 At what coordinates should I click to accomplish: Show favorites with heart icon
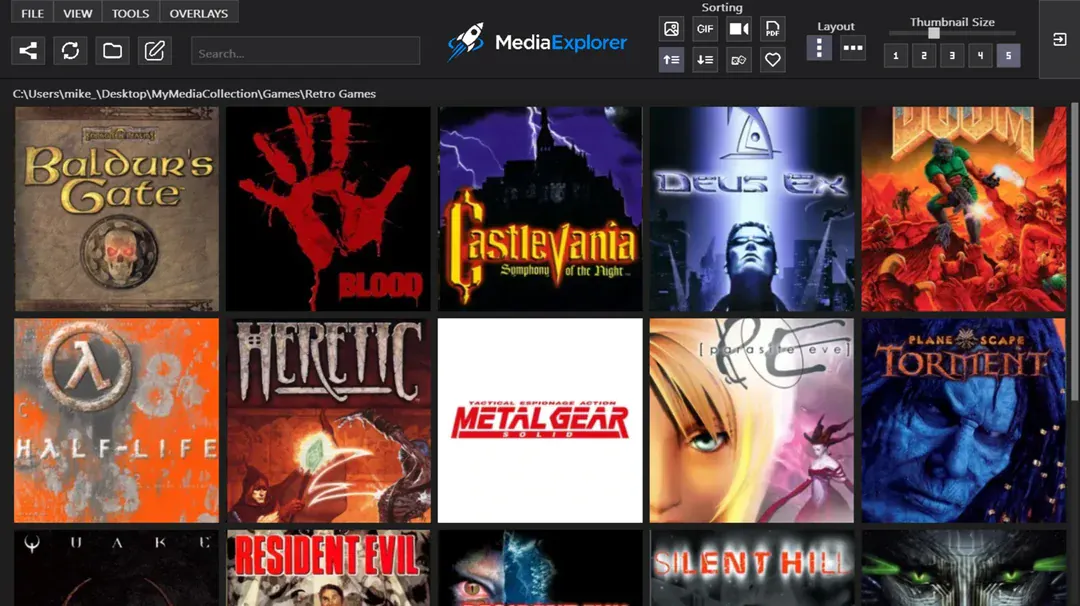point(772,60)
